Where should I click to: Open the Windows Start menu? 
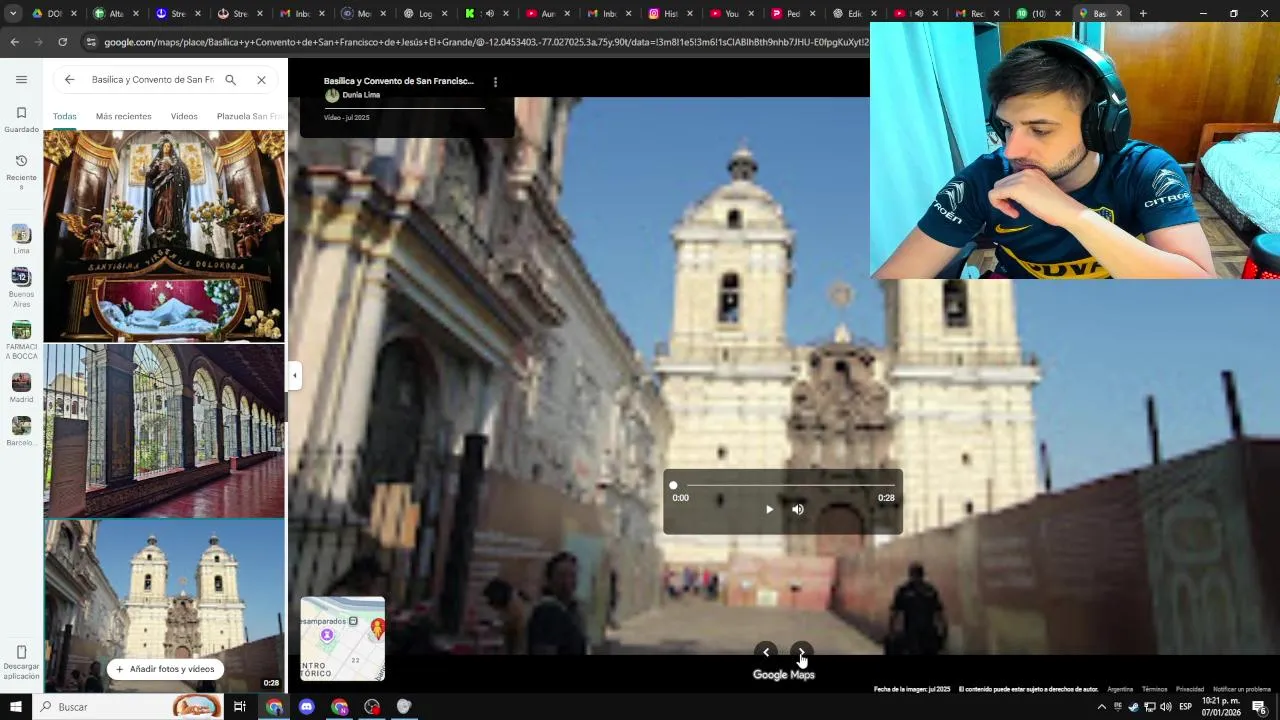click(x=17, y=707)
